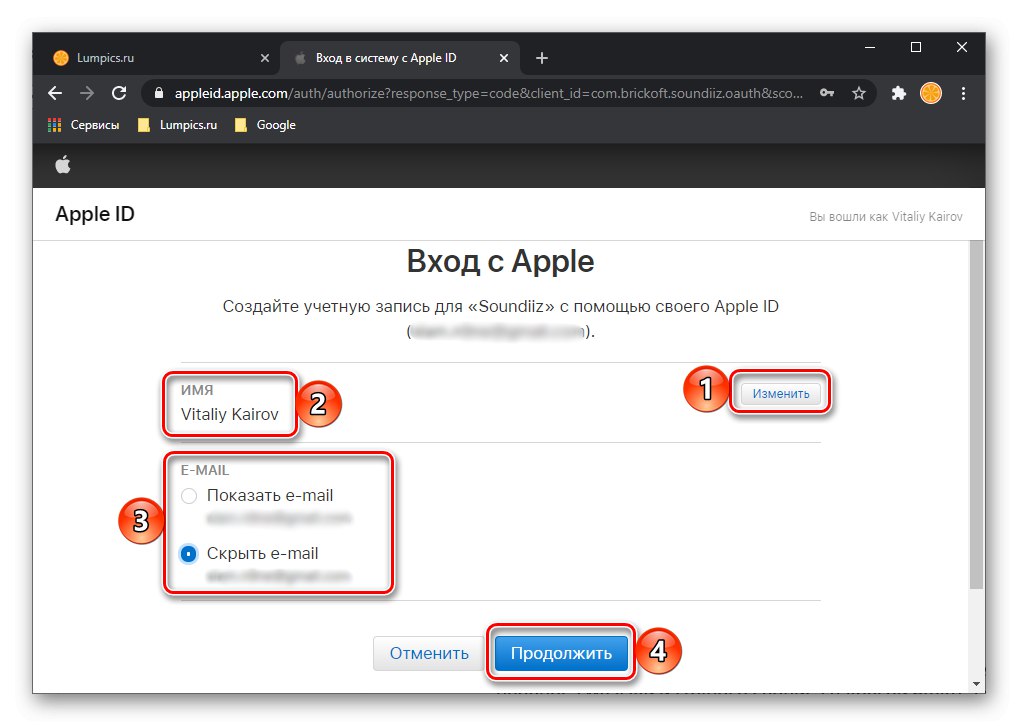Open the saved passwords key icon
The width and height of the screenshot is (1018, 726).
pos(826,94)
